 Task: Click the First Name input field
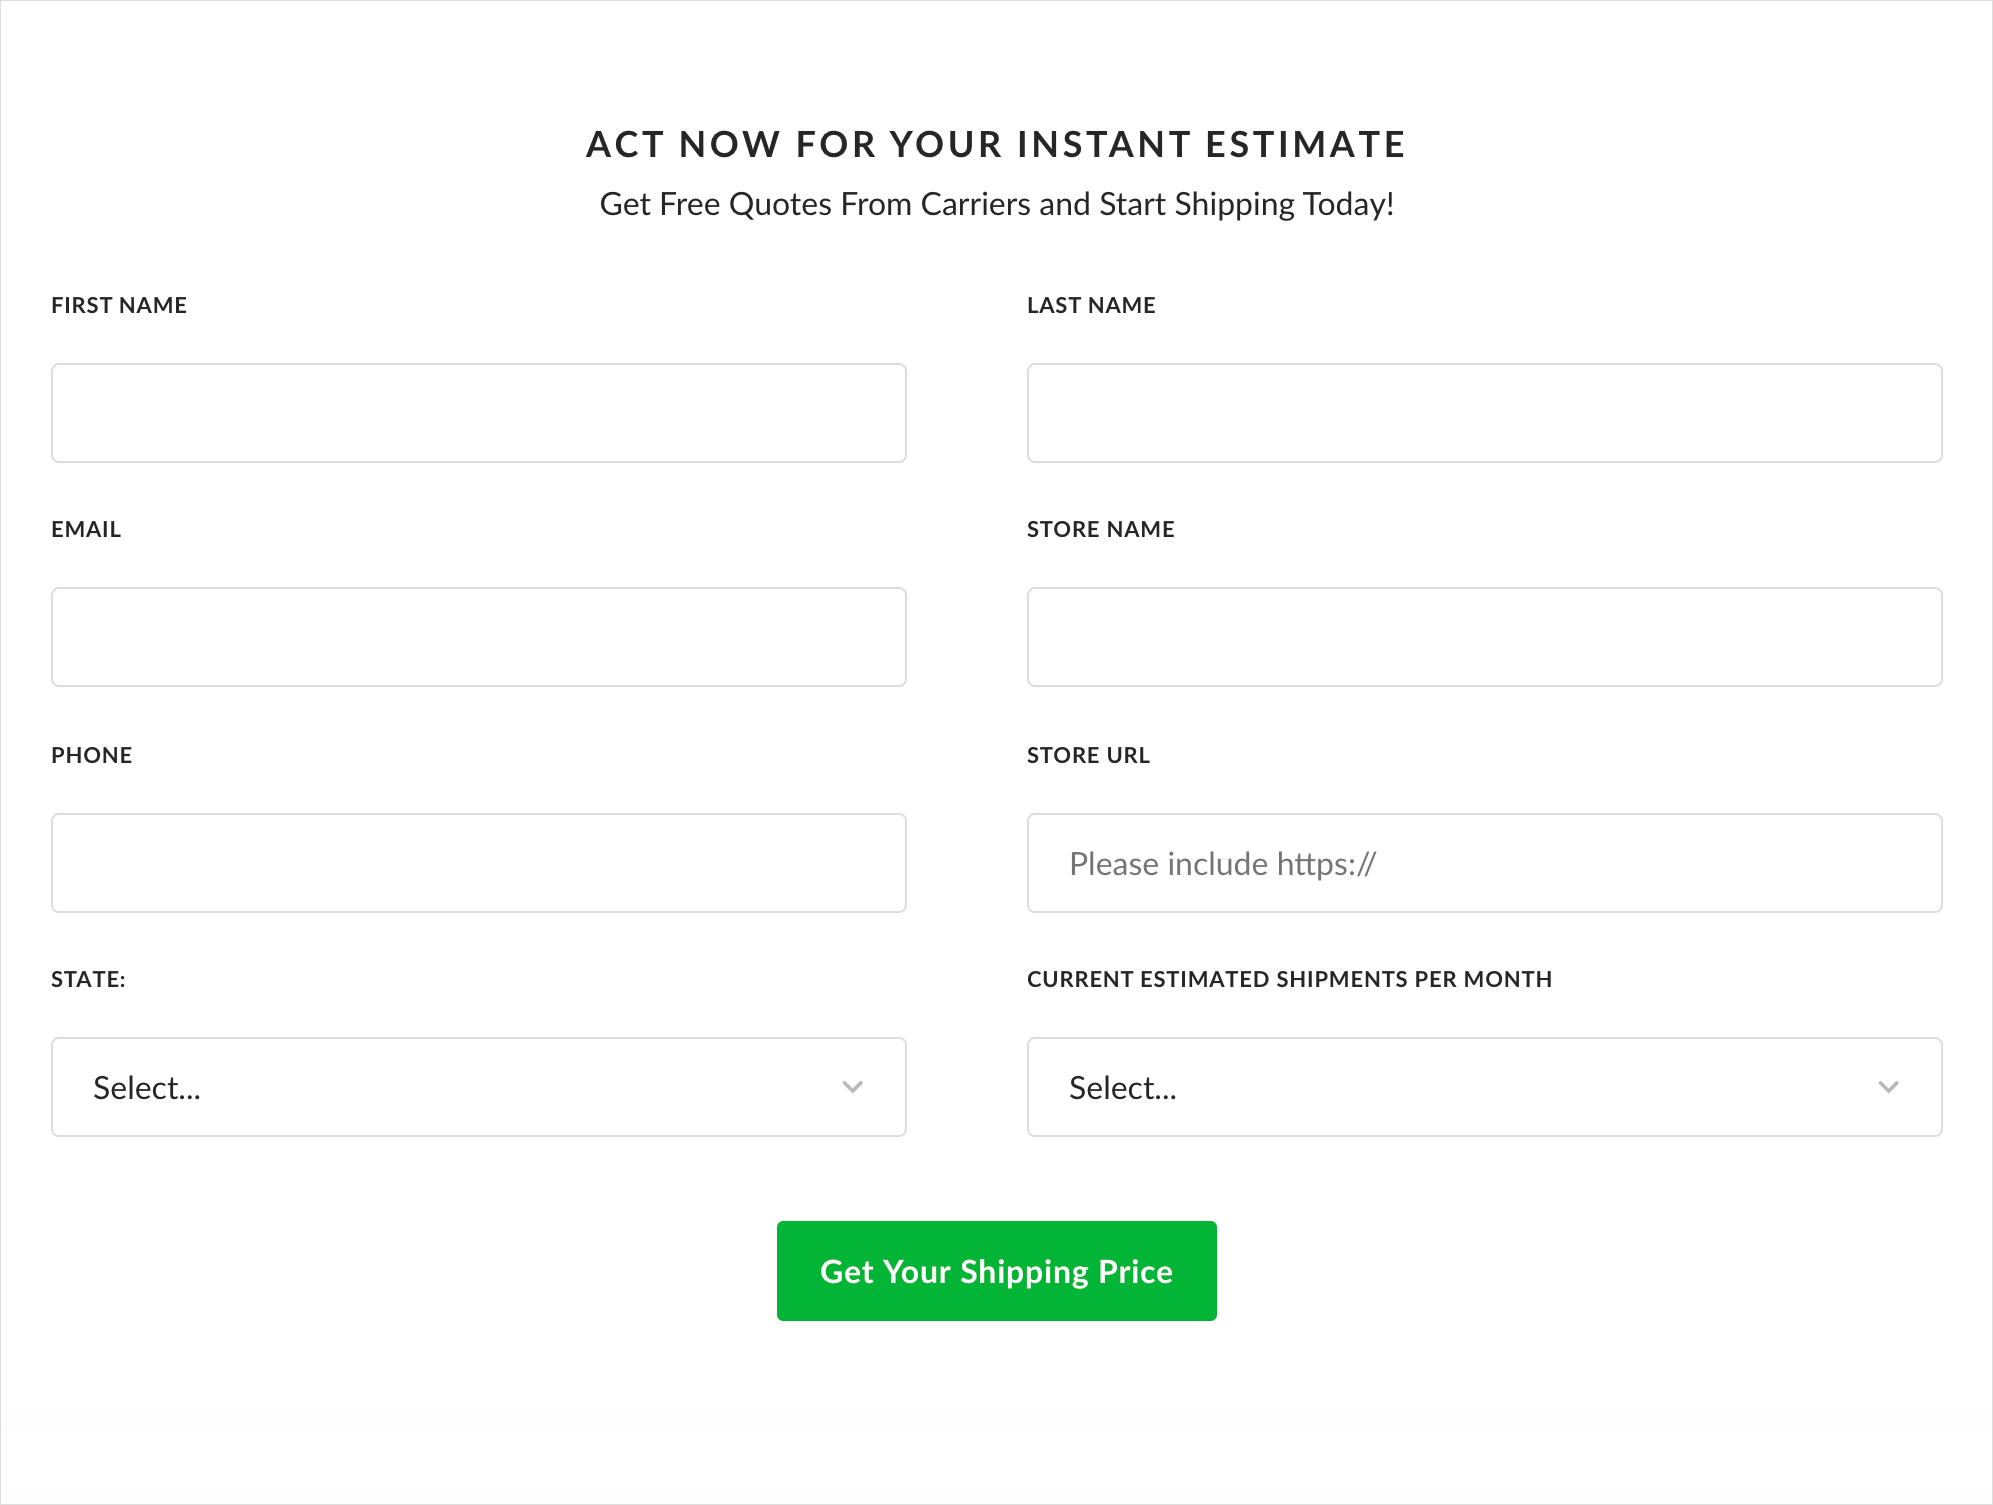coord(478,413)
